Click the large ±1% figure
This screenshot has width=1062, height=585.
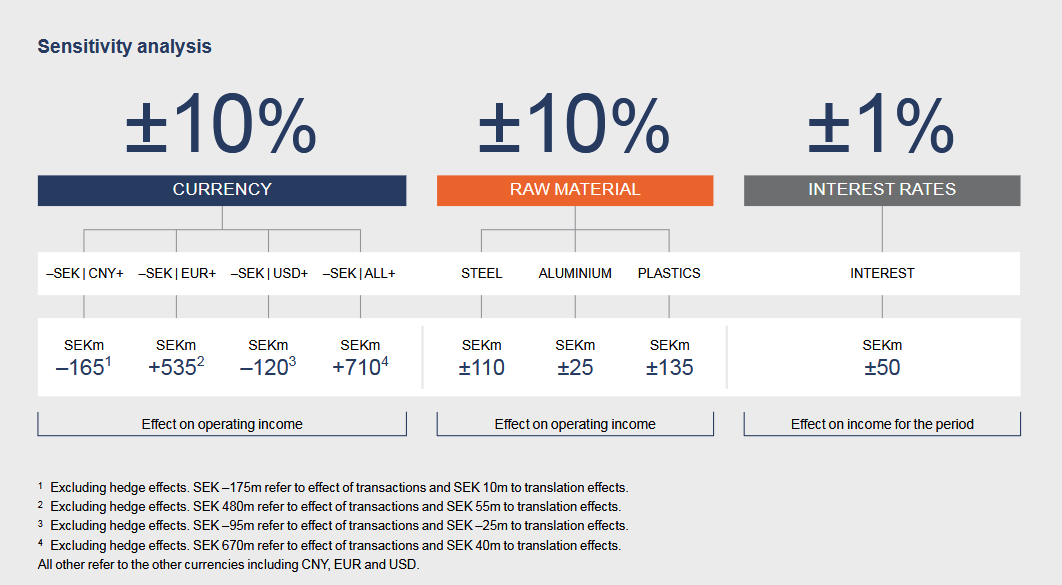[x=880, y=127]
